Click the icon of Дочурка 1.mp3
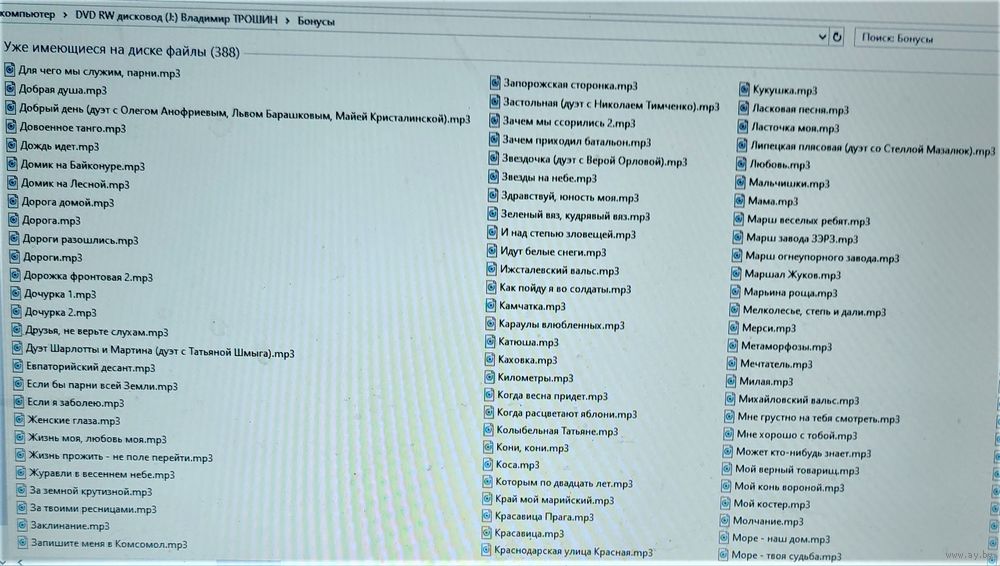Viewport: 1000px width, 566px height. pyautogui.click(x=15, y=294)
